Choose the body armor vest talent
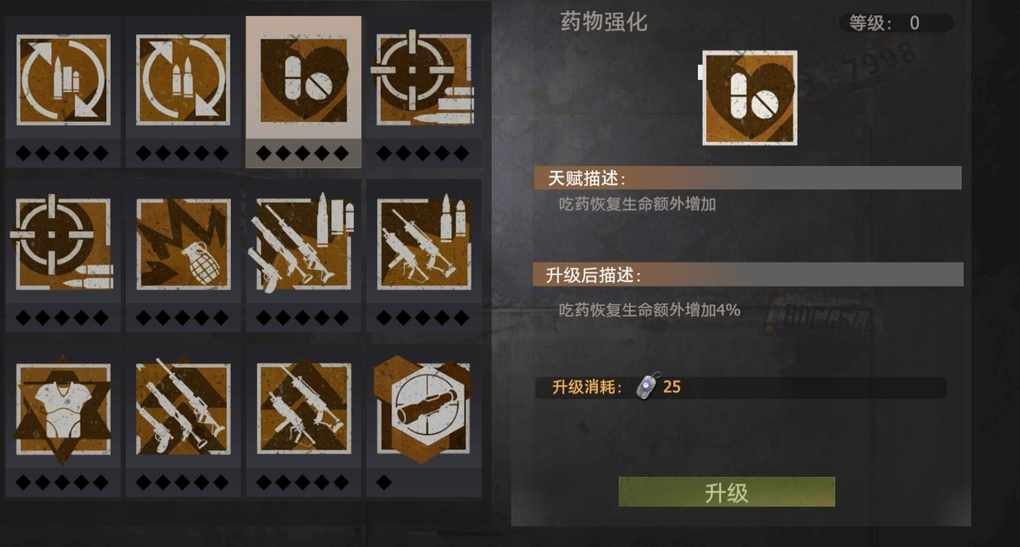Image resolution: width=1020 pixels, height=547 pixels. pyautogui.click(x=63, y=408)
